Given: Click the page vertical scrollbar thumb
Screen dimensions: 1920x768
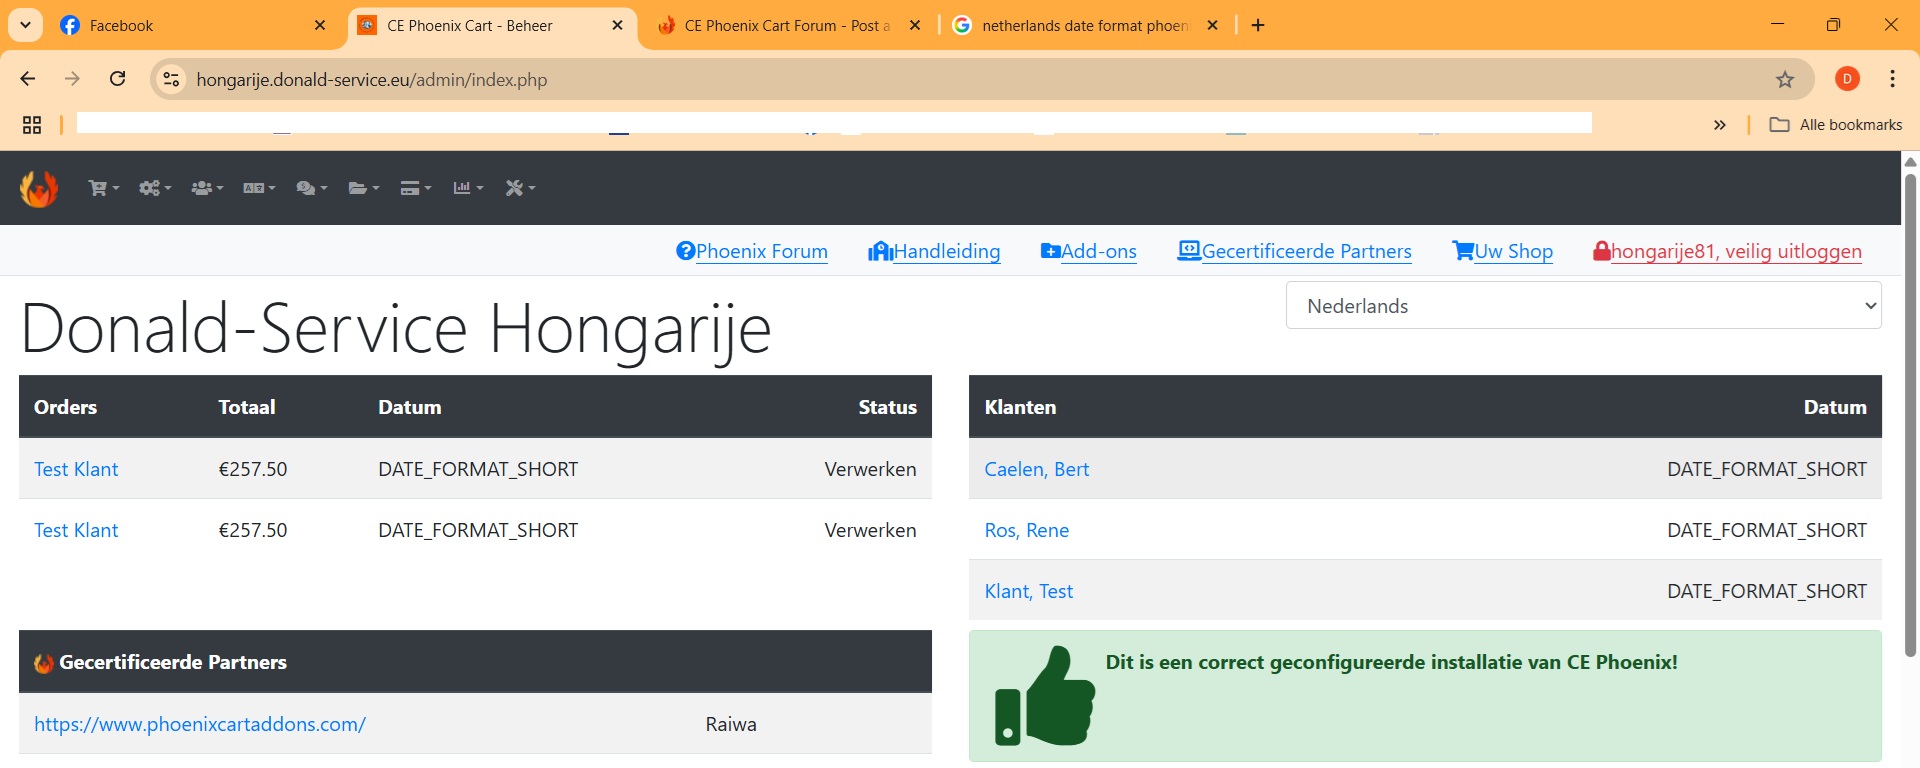Looking at the screenshot, I should pyautogui.click(x=1910, y=415).
